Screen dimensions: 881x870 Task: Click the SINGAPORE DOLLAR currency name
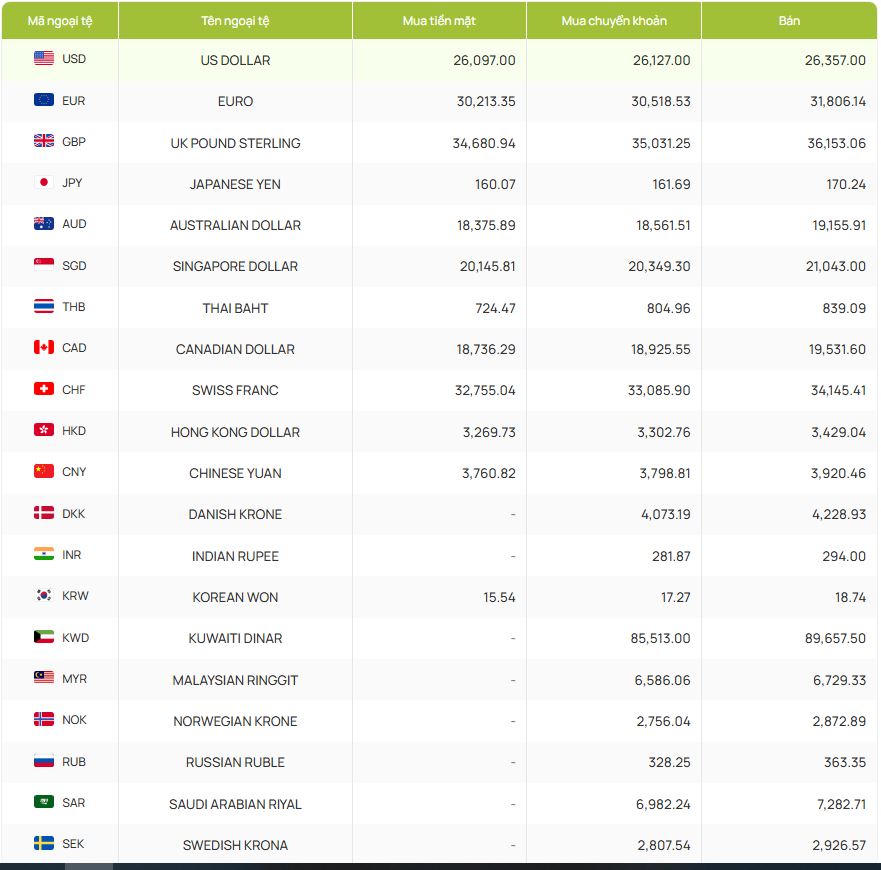coord(235,267)
